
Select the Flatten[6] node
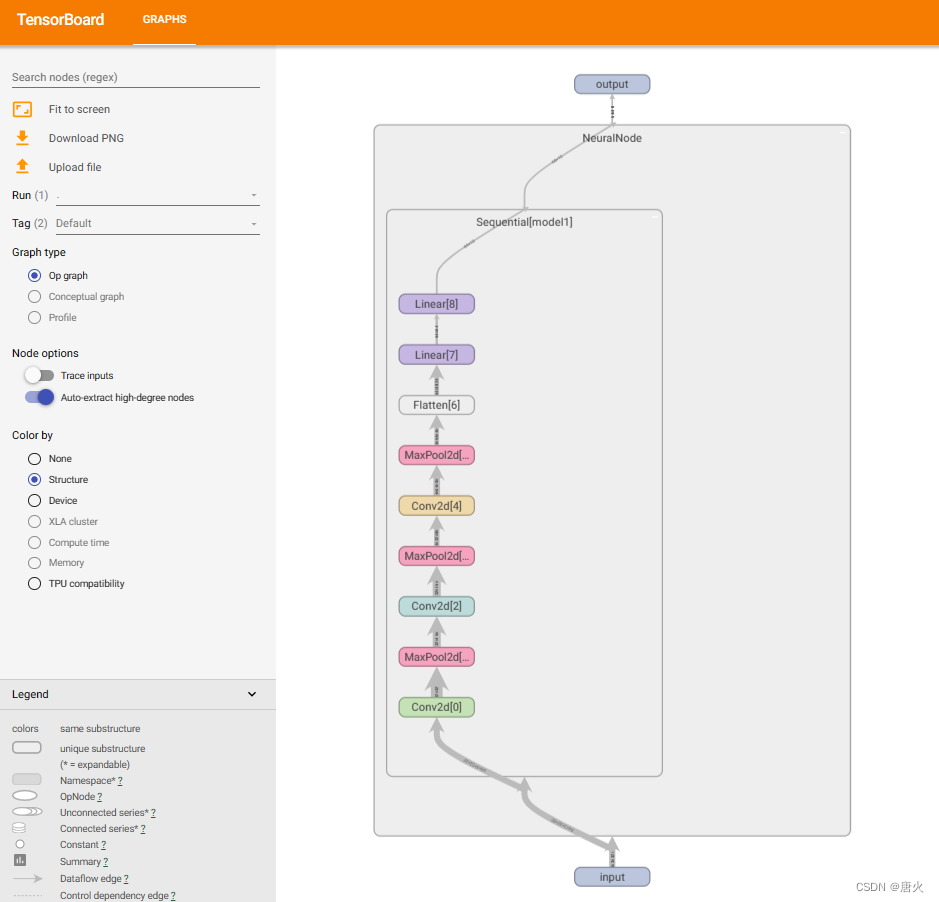click(437, 405)
